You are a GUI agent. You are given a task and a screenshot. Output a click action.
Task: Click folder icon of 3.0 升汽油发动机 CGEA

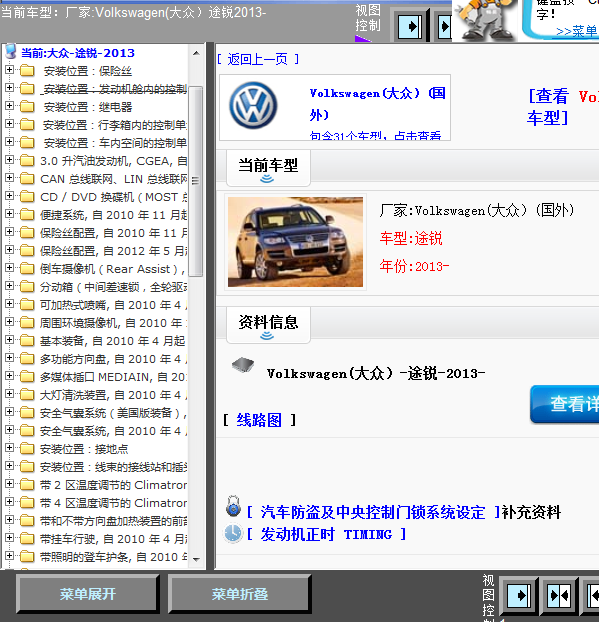(27, 161)
